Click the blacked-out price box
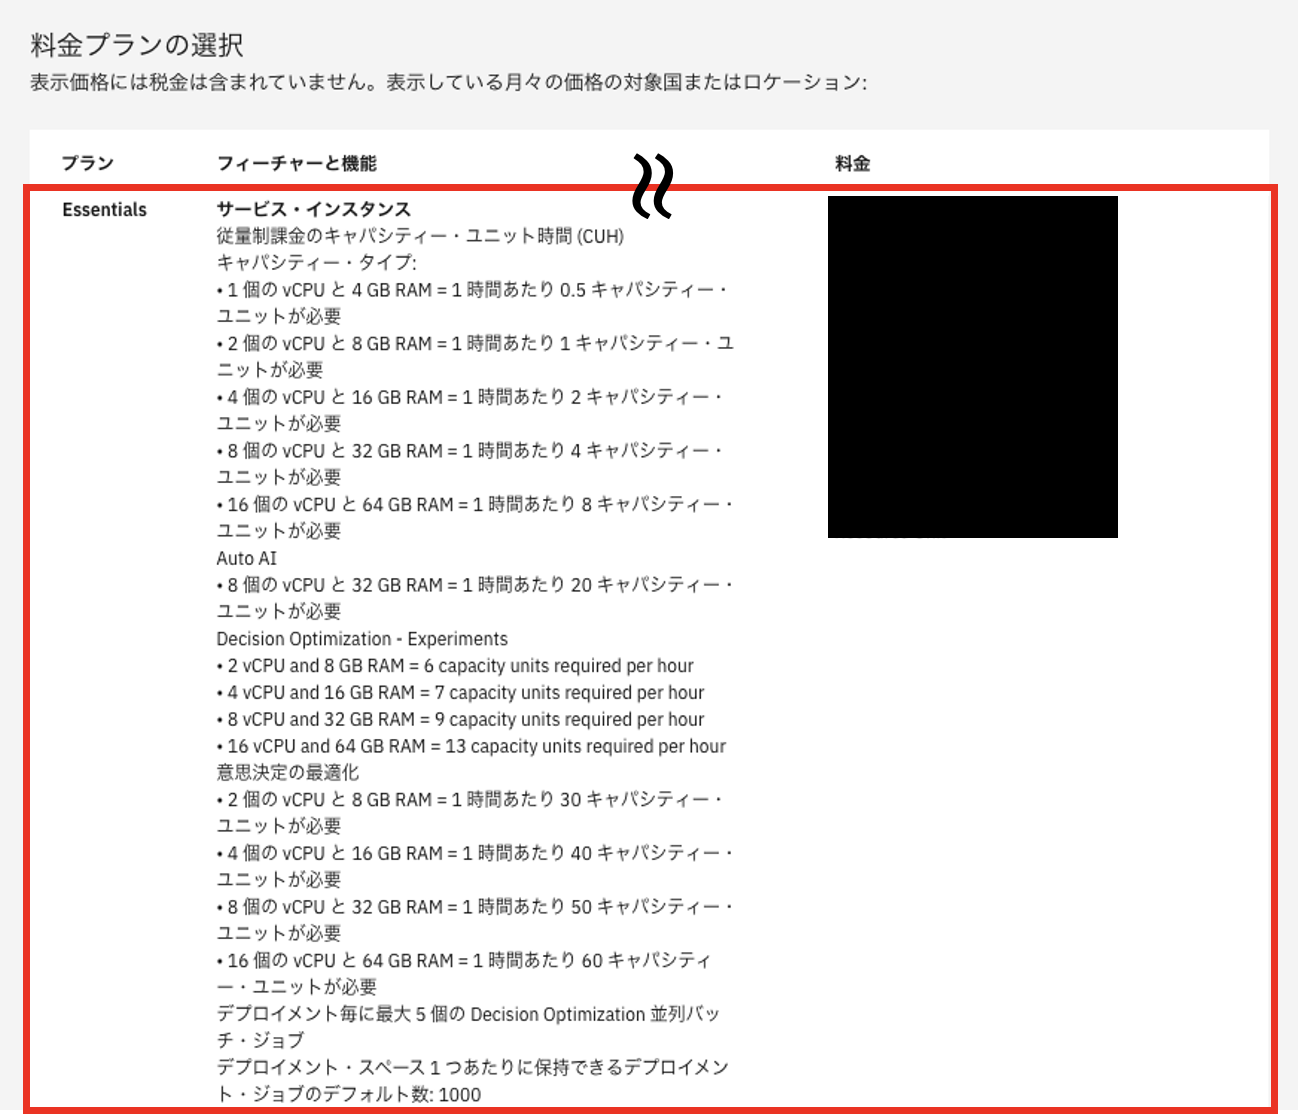The width and height of the screenshot is (1298, 1114). point(972,367)
